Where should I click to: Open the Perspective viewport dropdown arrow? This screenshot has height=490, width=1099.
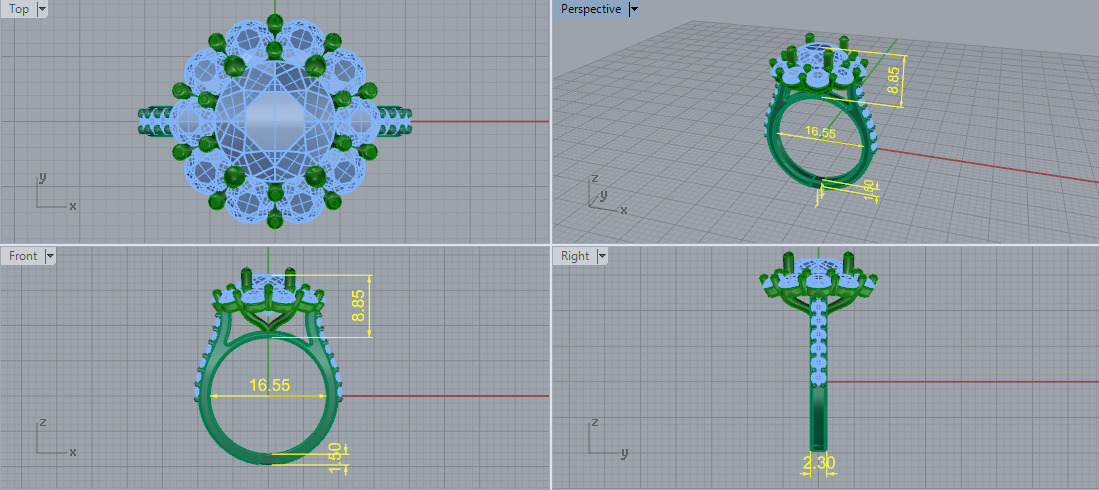(634, 9)
